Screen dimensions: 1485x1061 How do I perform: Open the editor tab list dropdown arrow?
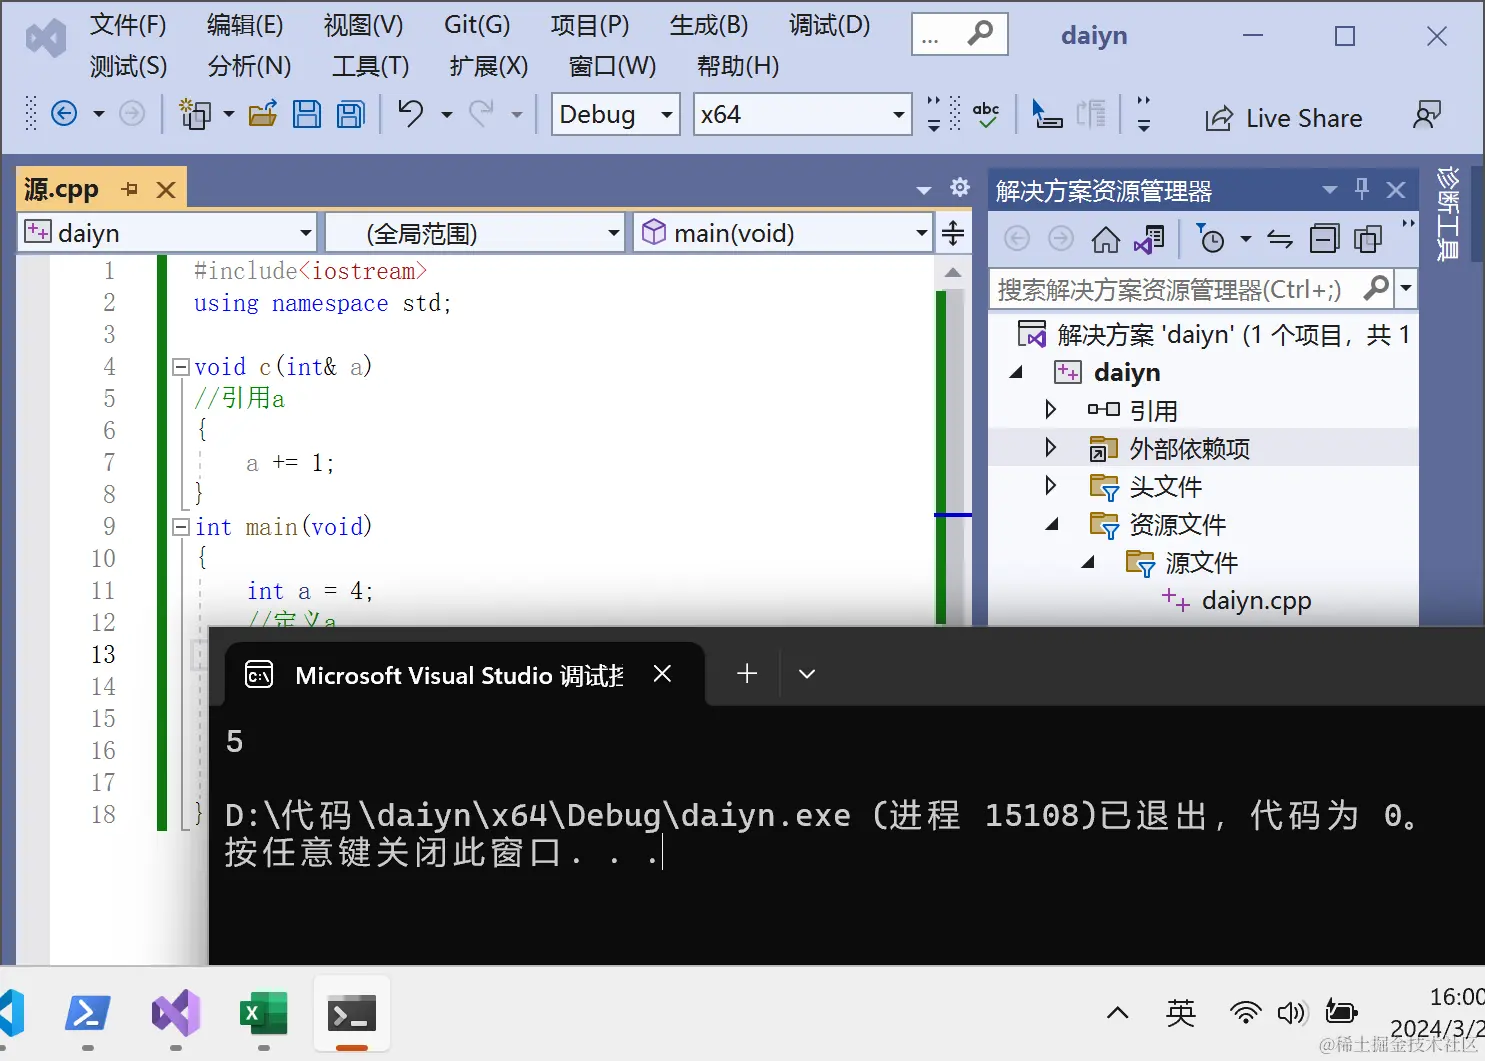coord(924,189)
